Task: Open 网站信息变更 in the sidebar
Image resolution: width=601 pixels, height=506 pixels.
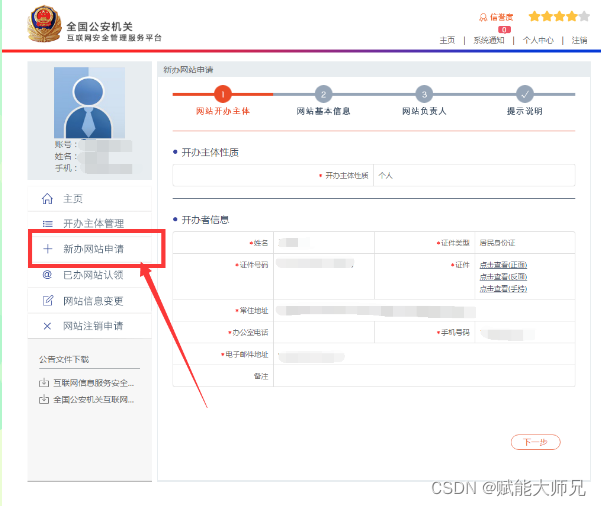Action: click(x=90, y=301)
